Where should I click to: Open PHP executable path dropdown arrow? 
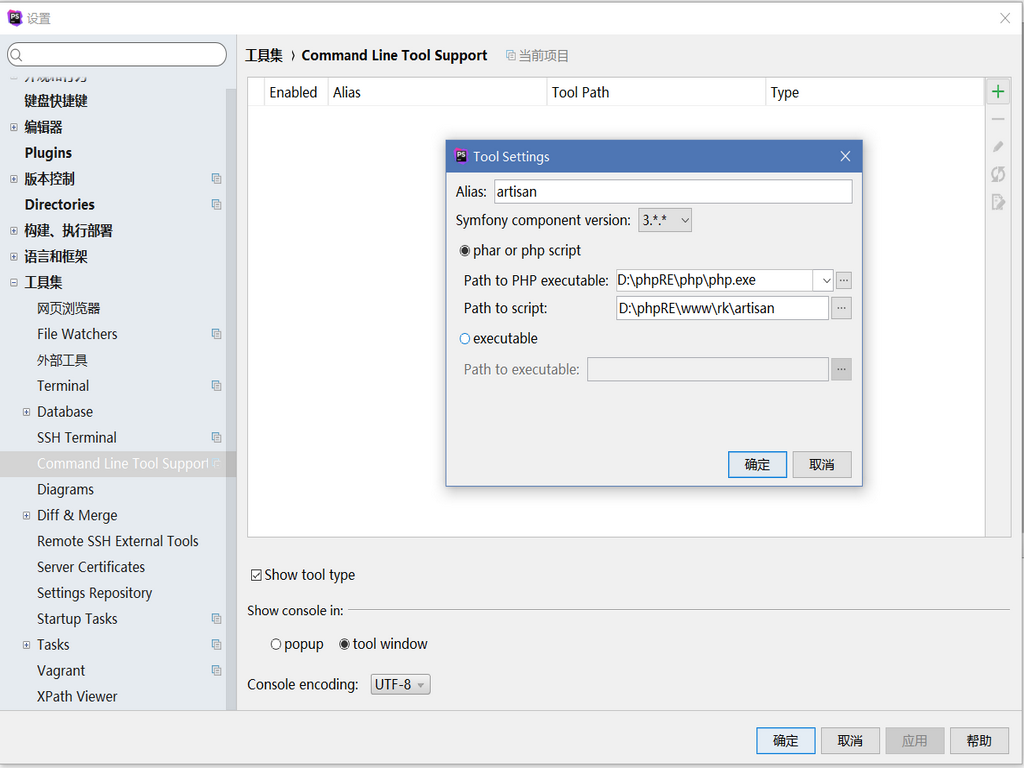(825, 280)
